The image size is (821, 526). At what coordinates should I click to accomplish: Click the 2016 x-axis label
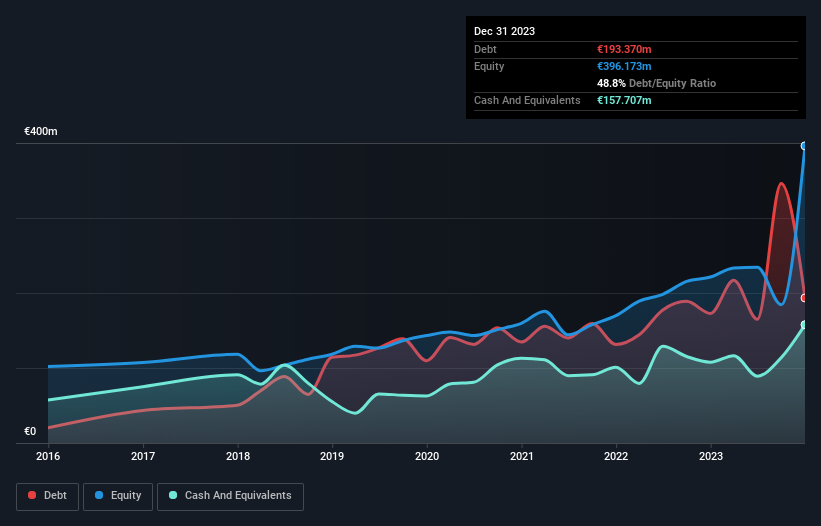coord(48,456)
